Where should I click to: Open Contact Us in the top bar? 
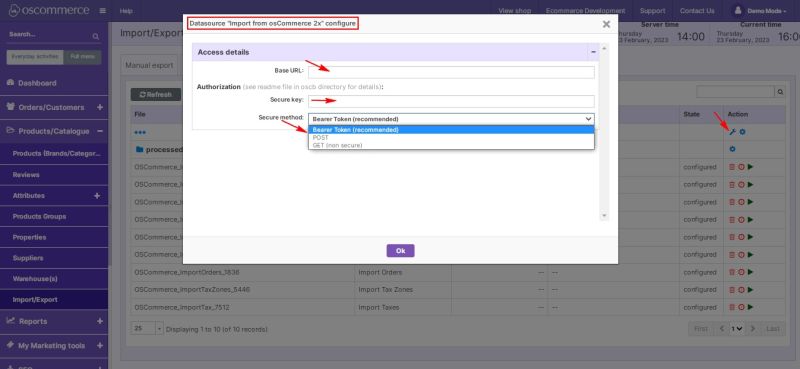697,11
